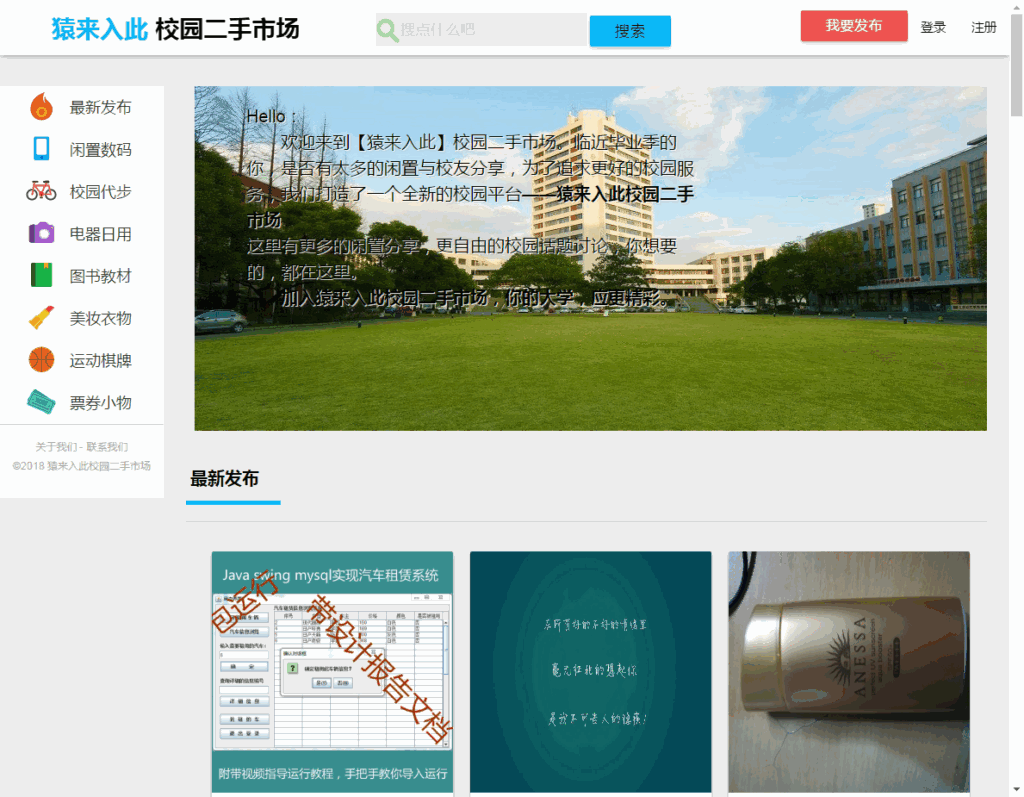Click the 美妆衣物 brush icon

[x=41, y=317]
